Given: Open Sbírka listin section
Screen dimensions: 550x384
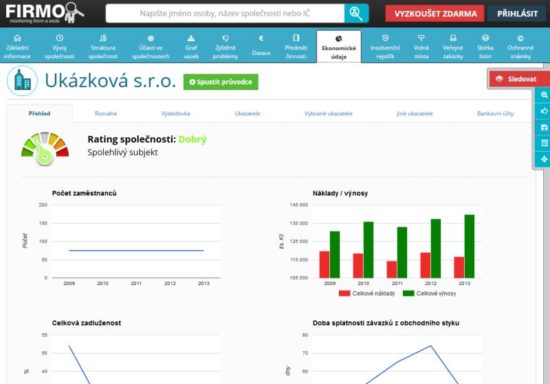Looking at the screenshot, I should (x=485, y=47).
